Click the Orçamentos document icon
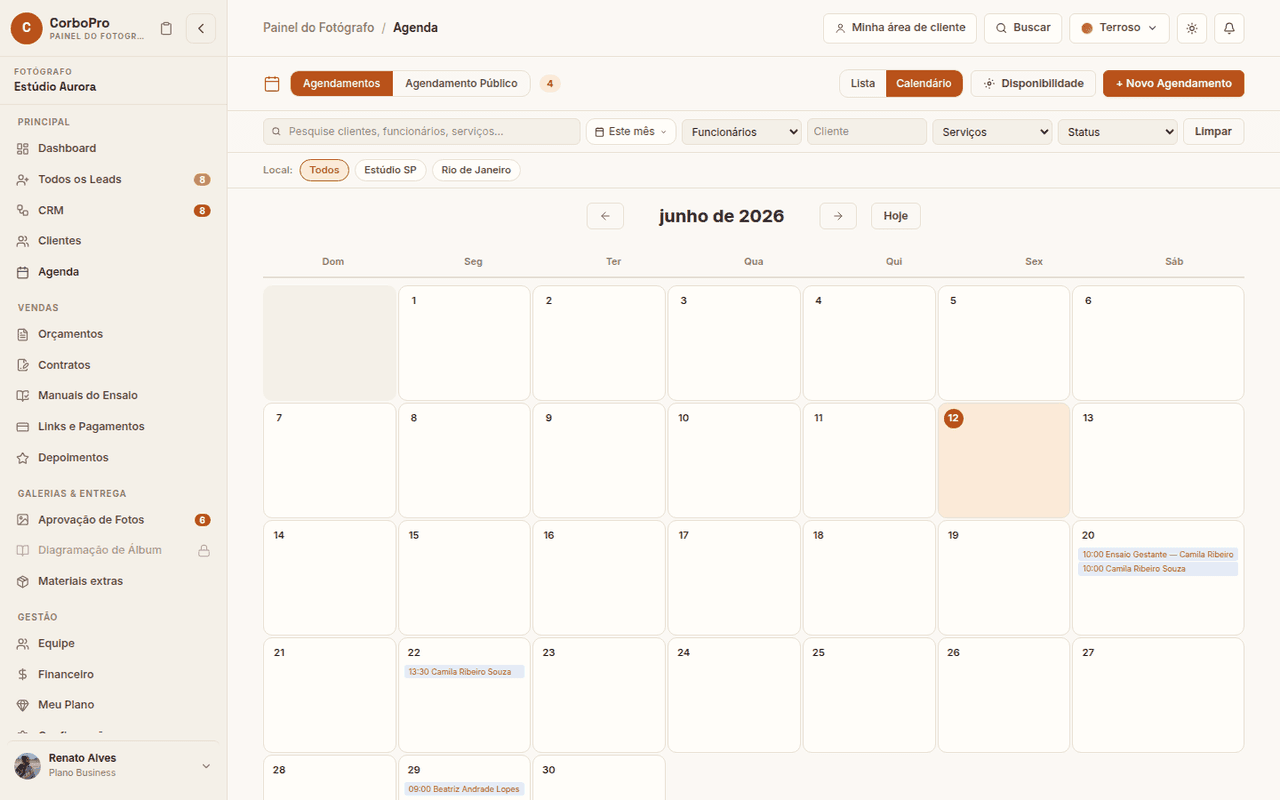 (x=23, y=334)
